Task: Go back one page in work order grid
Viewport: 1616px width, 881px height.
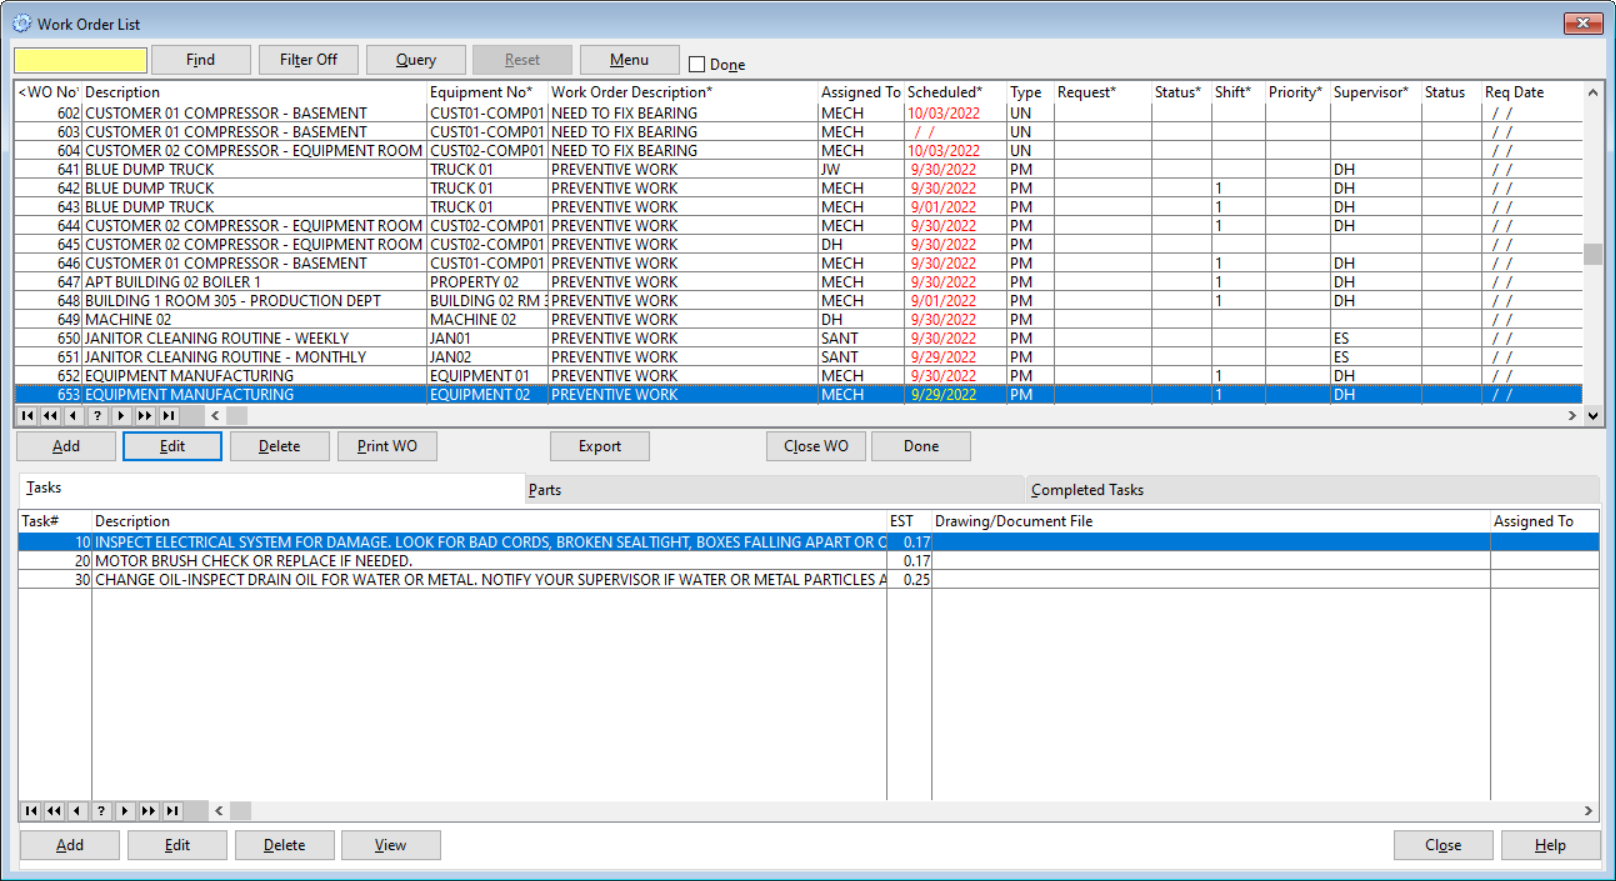Action: coord(50,415)
